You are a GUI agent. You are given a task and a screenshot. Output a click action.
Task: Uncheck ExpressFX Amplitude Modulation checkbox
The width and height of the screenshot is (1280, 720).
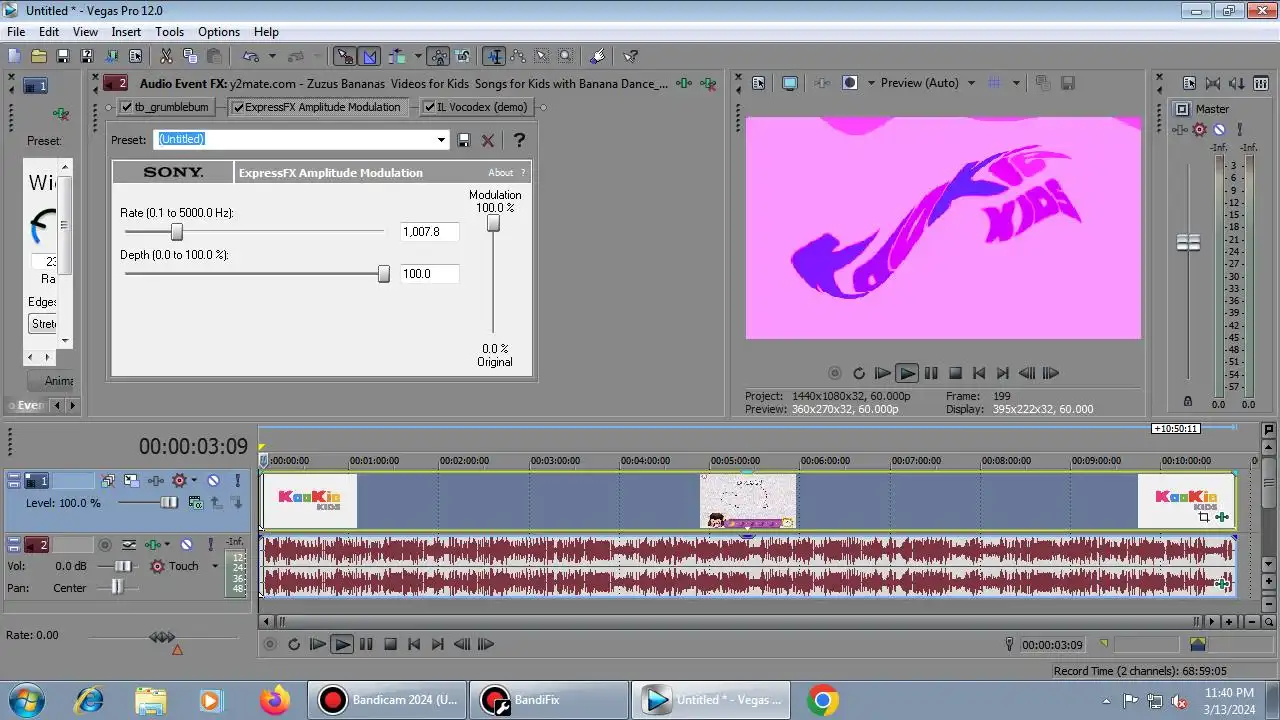[238, 107]
